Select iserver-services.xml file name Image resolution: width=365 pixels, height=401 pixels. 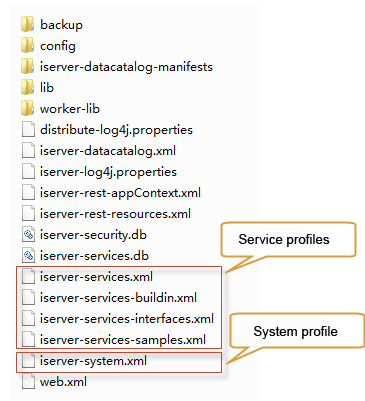click(x=96, y=277)
